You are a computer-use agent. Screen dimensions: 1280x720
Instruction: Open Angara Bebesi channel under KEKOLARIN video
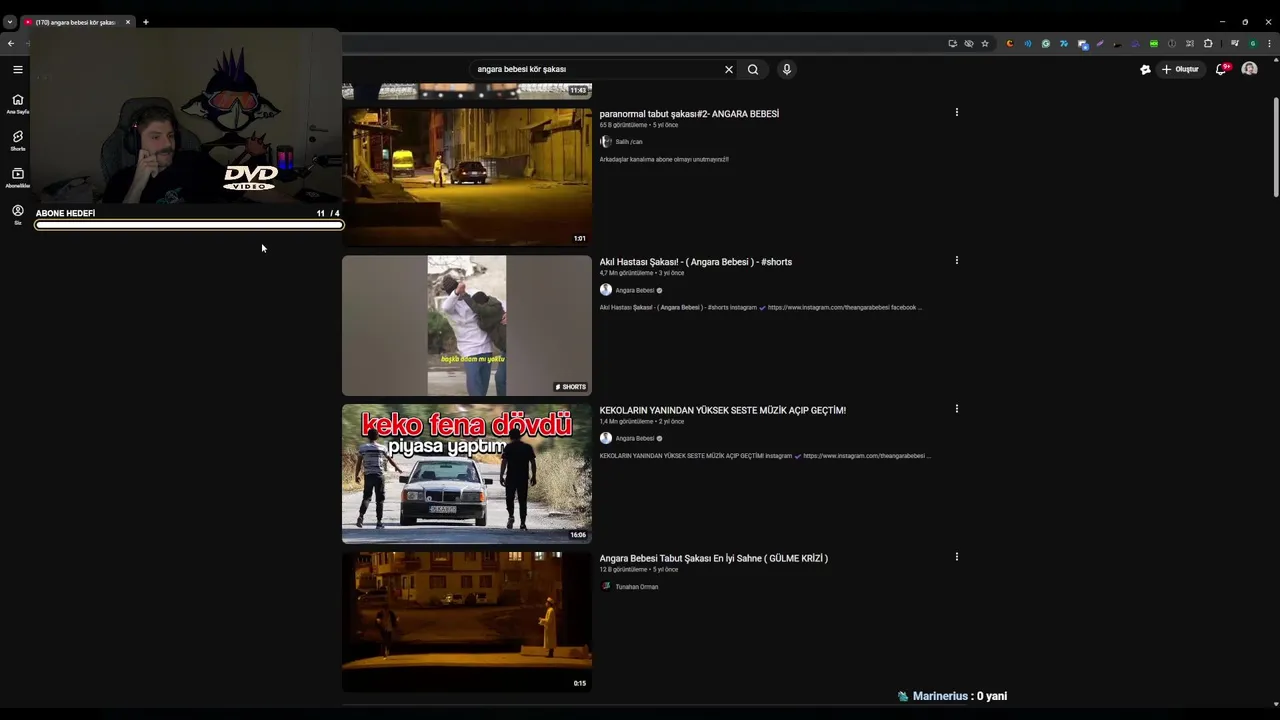635,438
